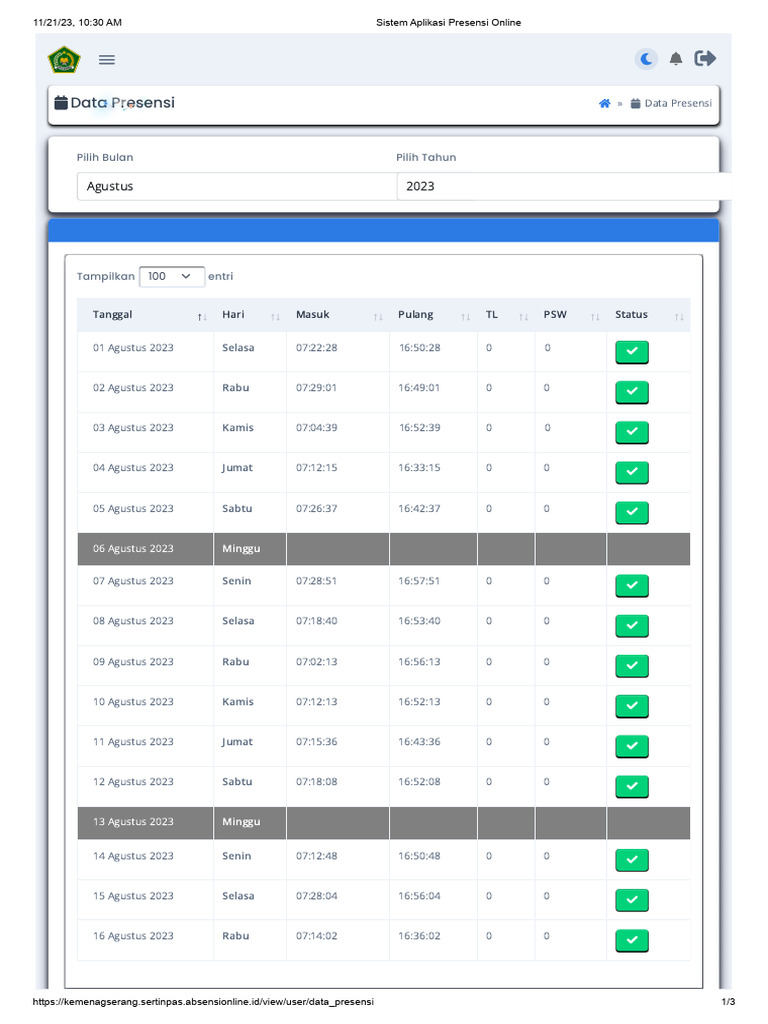Sort table by Tanggal column

point(146,315)
